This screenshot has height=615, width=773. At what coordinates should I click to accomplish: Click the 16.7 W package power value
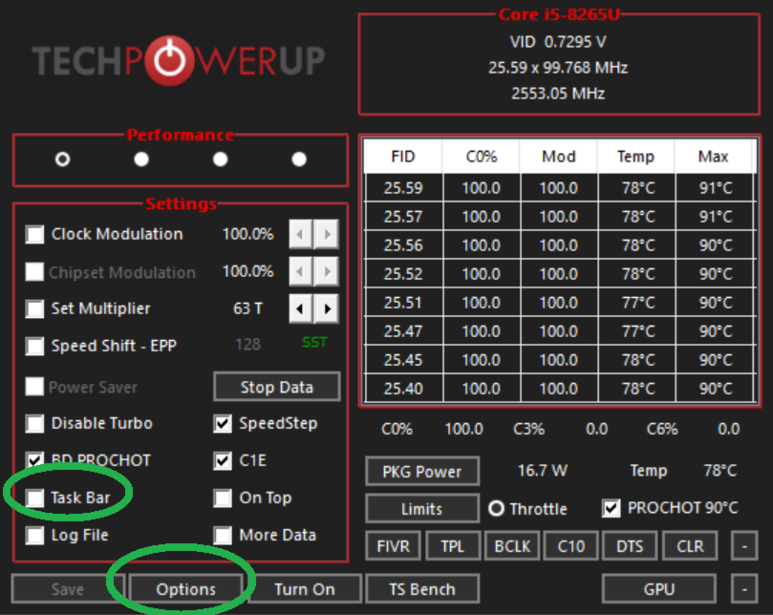pos(543,471)
